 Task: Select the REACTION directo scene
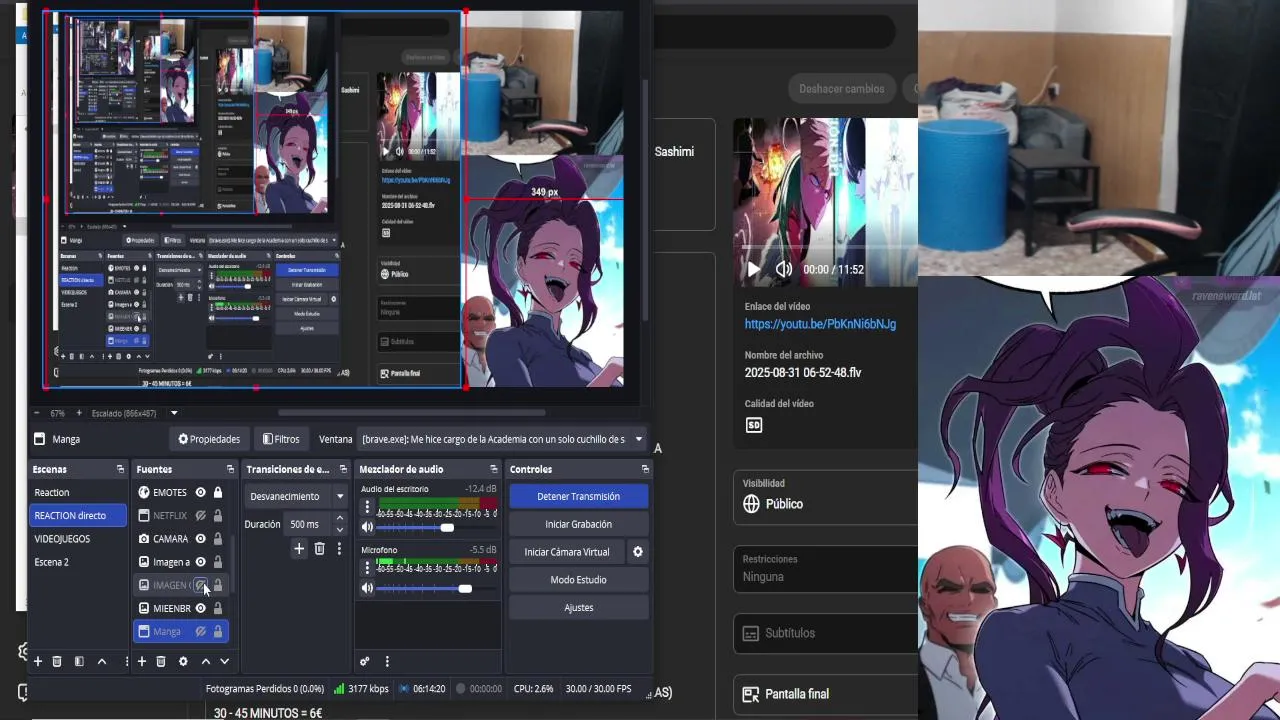coord(78,515)
